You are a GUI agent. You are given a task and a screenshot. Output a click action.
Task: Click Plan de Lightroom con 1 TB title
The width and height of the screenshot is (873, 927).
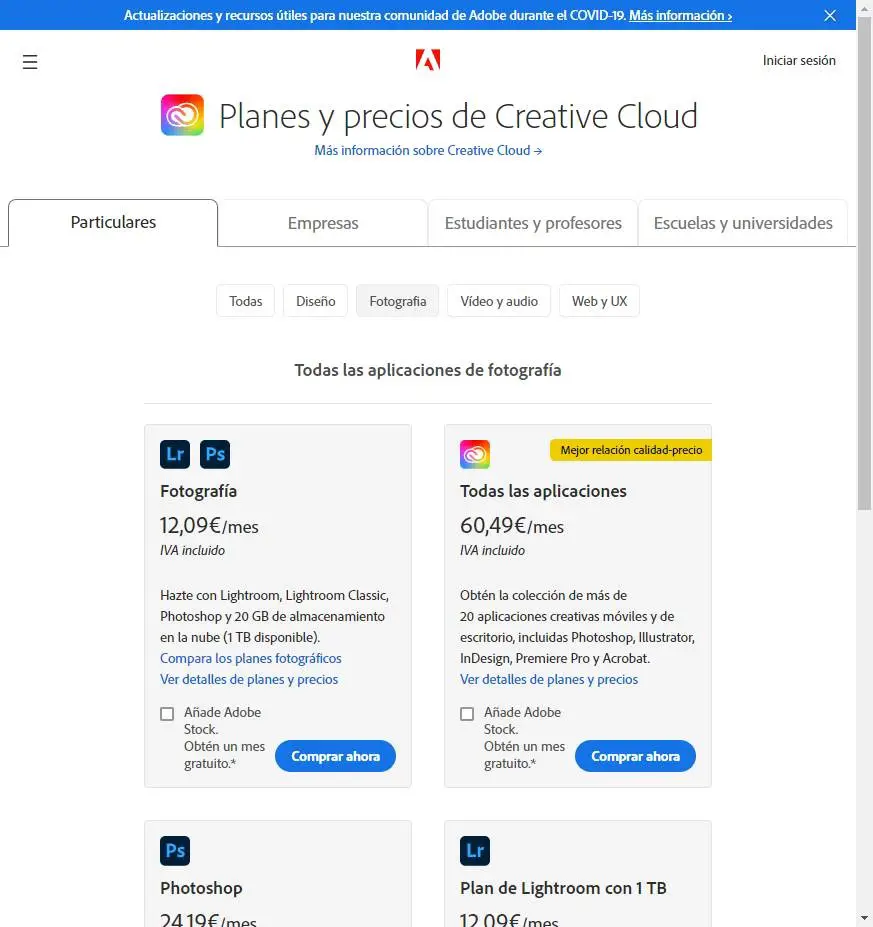(x=563, y=887)
